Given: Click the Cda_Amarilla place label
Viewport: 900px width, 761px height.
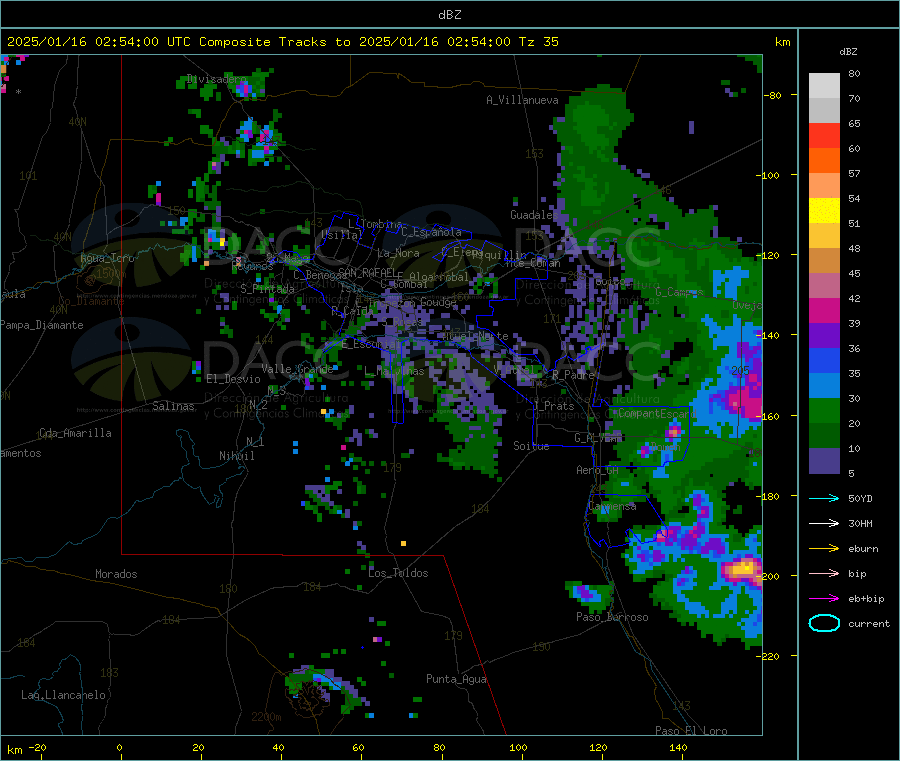Looking at the screenshot, I should 75,433.
